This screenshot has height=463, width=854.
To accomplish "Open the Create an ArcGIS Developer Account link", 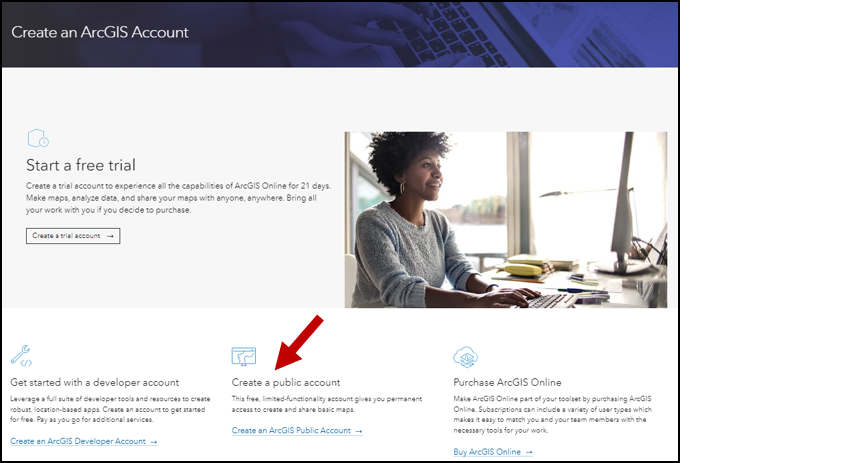I will [84, 441].
